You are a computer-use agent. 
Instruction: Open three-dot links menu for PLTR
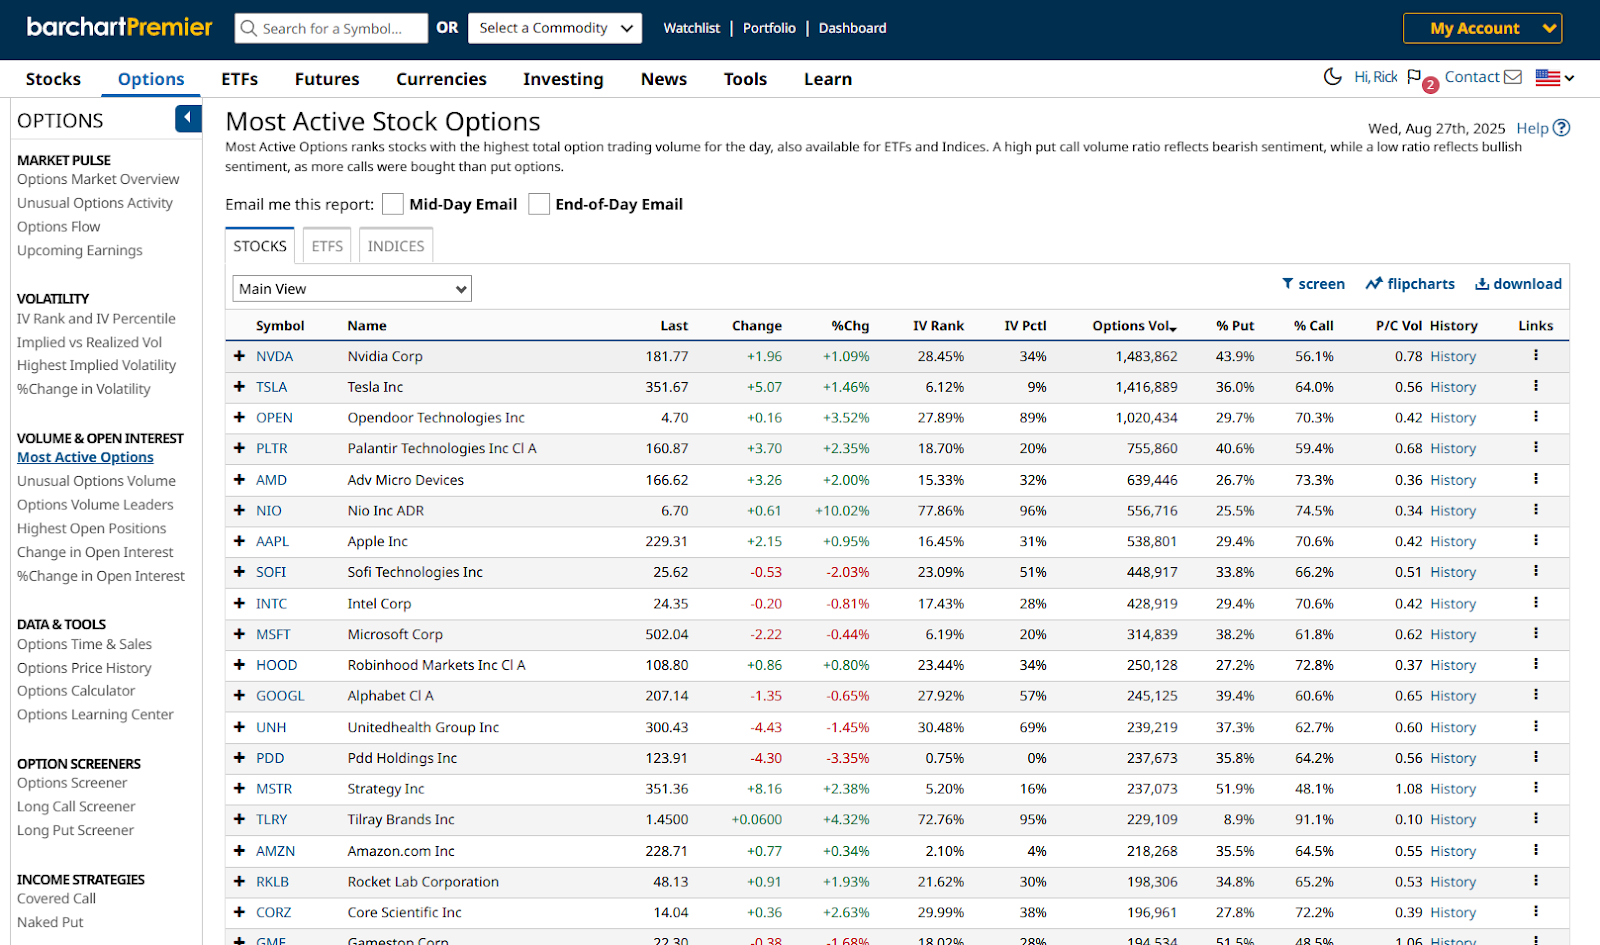(1536, 447)
